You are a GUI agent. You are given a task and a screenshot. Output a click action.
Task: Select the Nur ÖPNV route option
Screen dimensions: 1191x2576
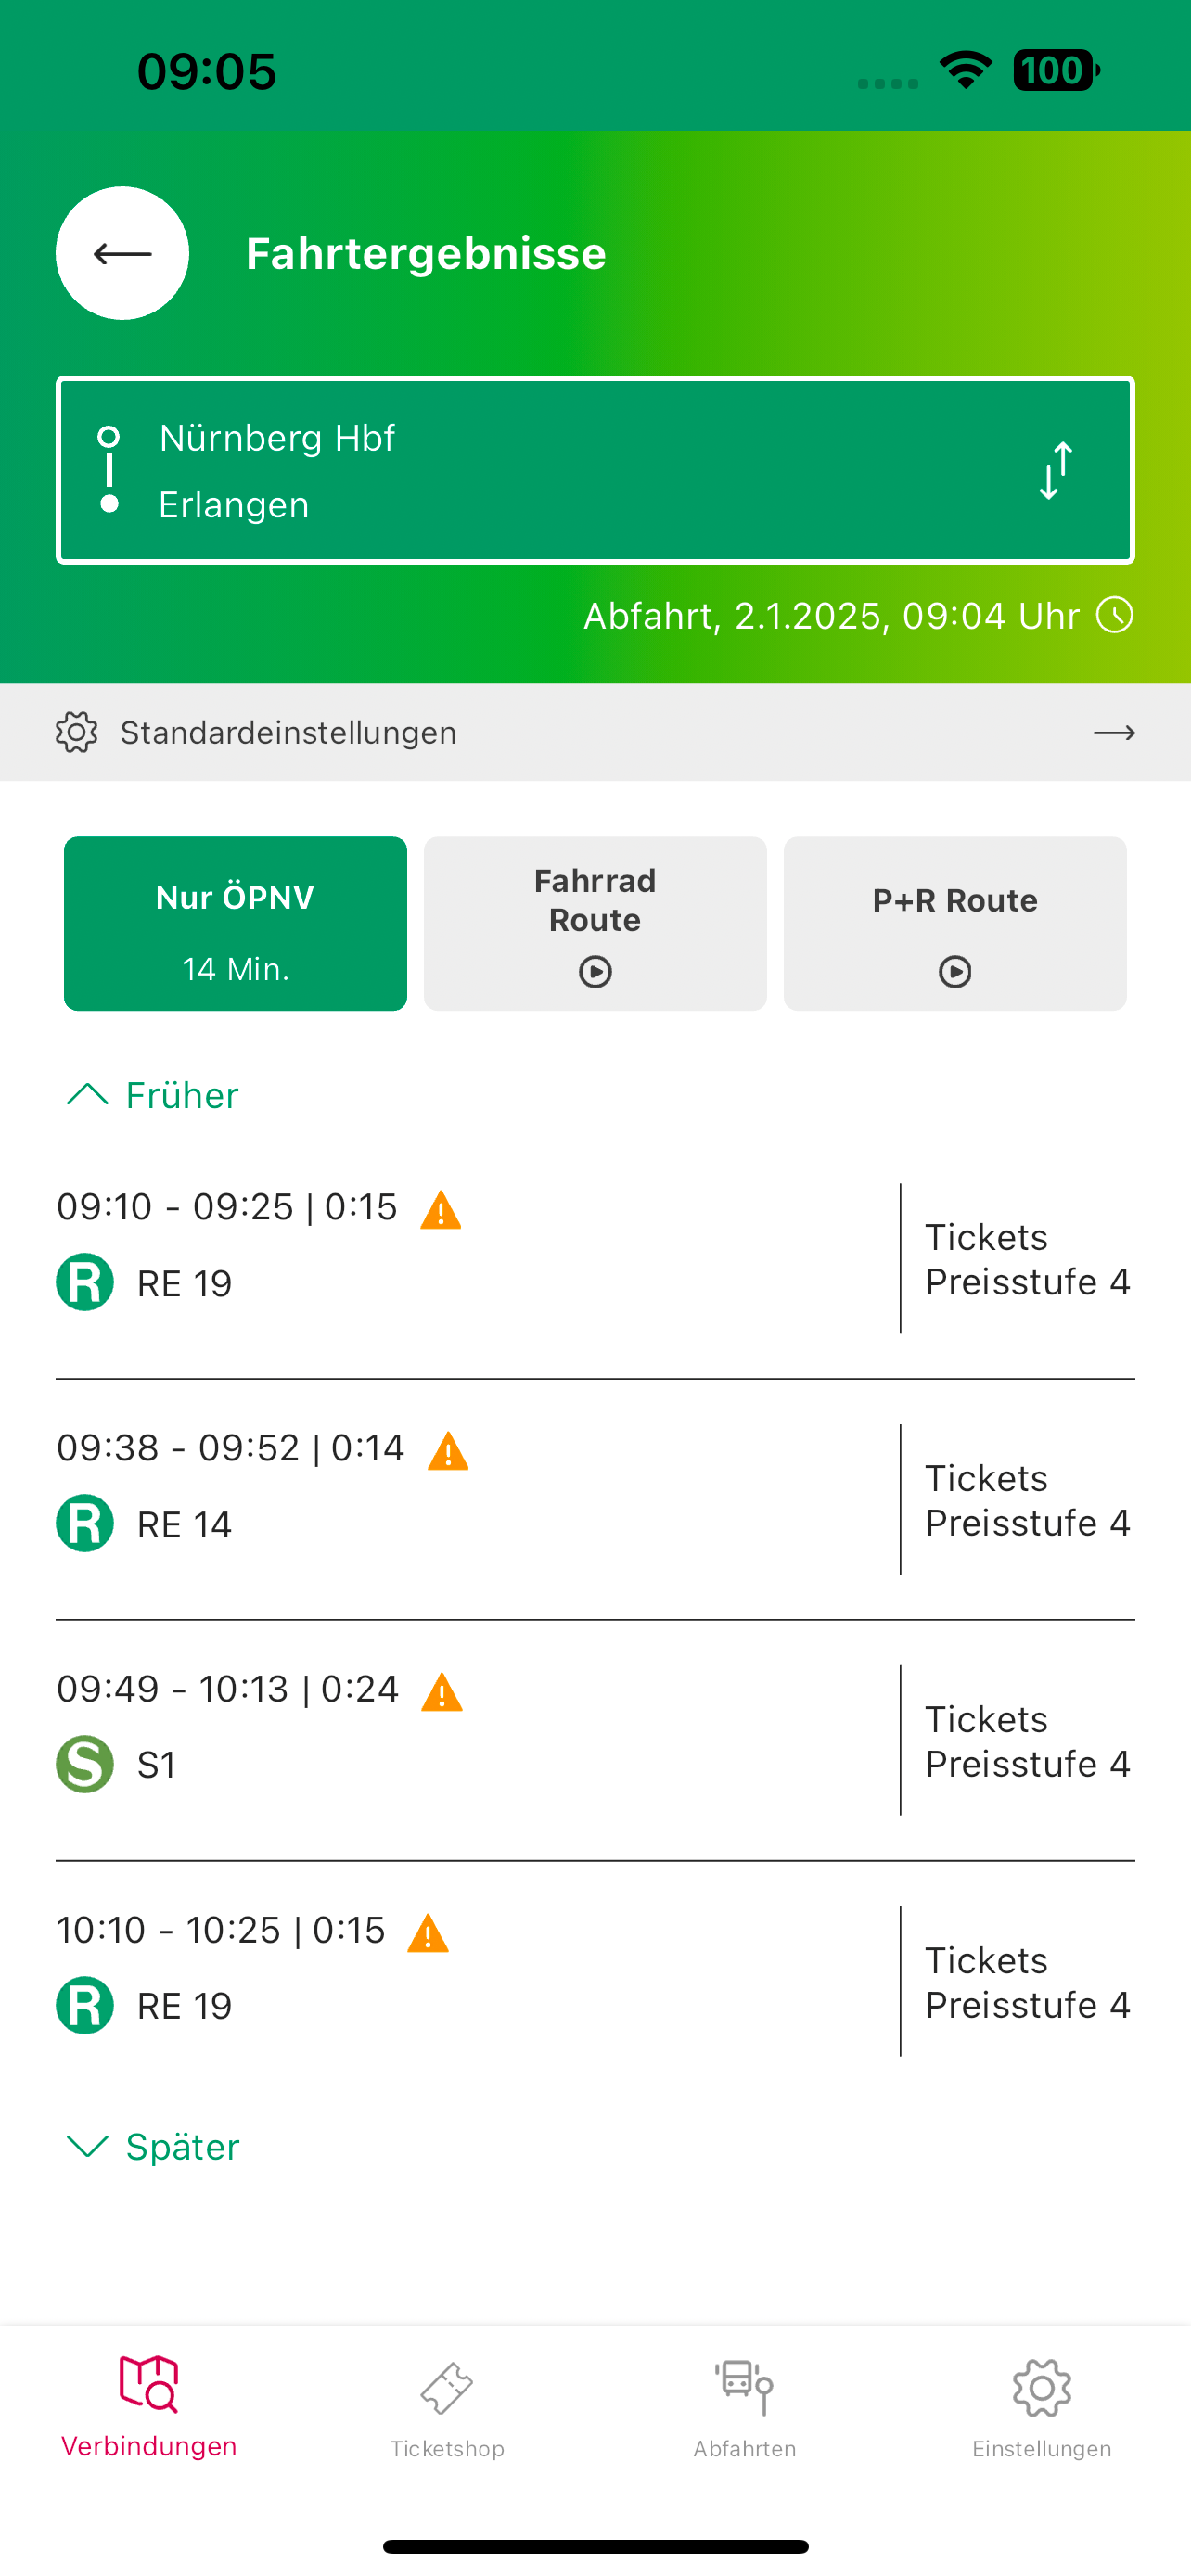tap(235, 924)
